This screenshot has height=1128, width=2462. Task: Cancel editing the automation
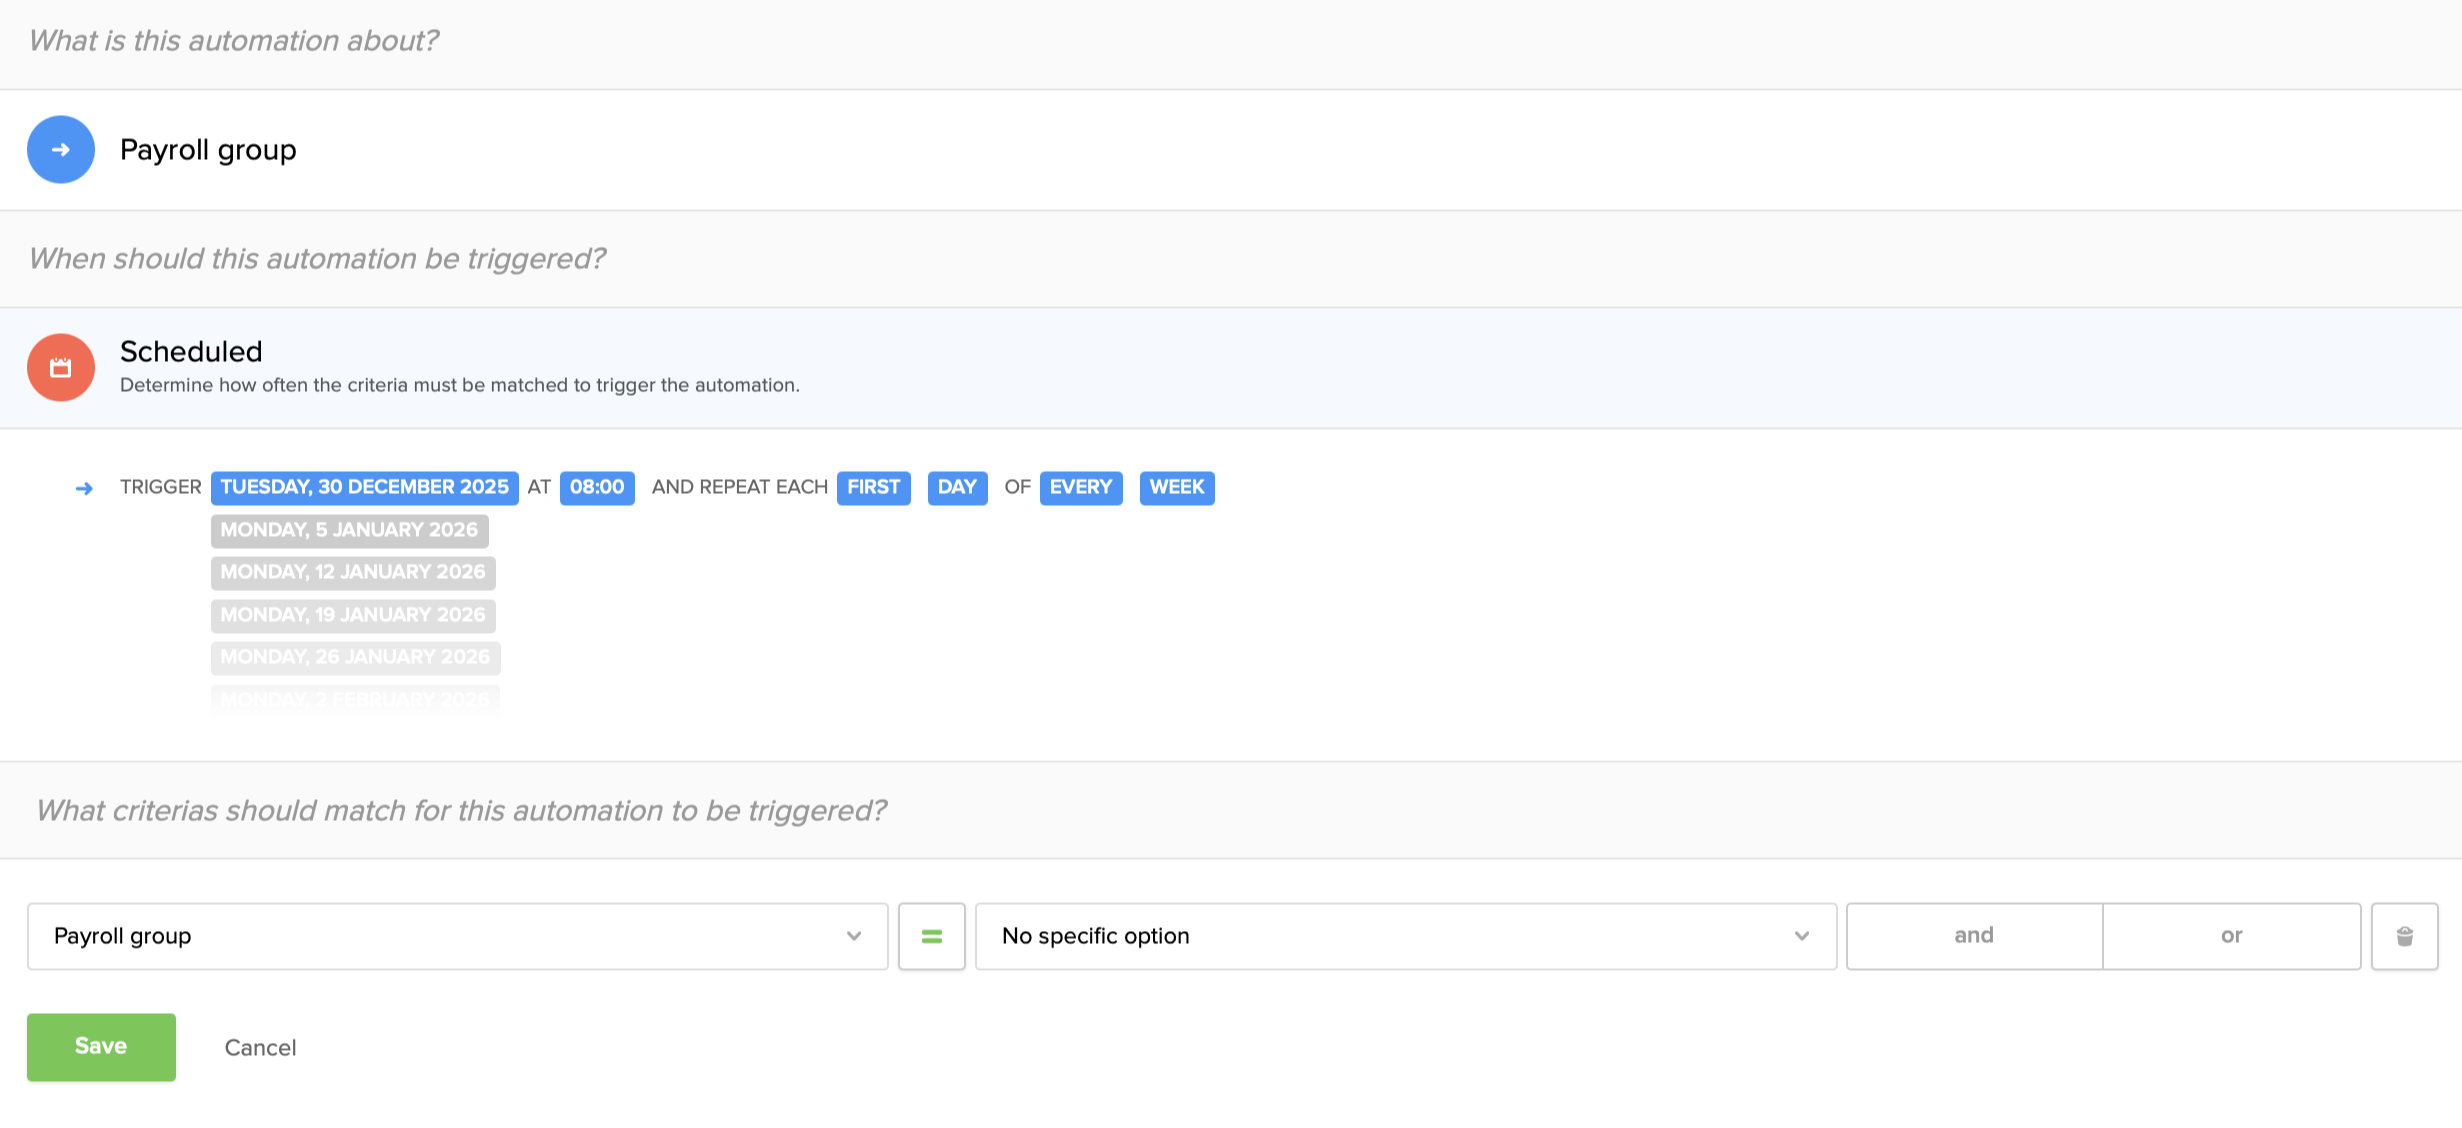pyautogui.click(x=260, y=1046)
